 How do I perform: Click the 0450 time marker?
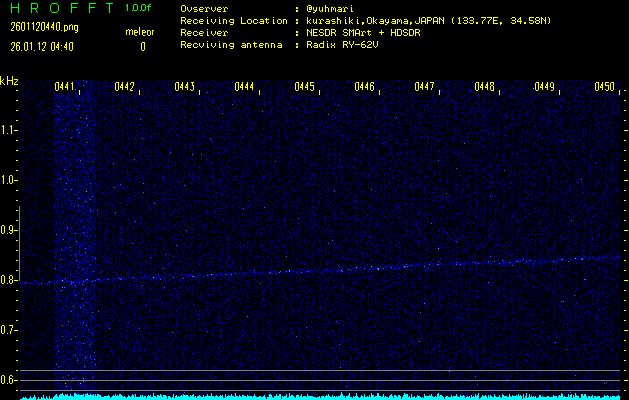tap(604, 87)
